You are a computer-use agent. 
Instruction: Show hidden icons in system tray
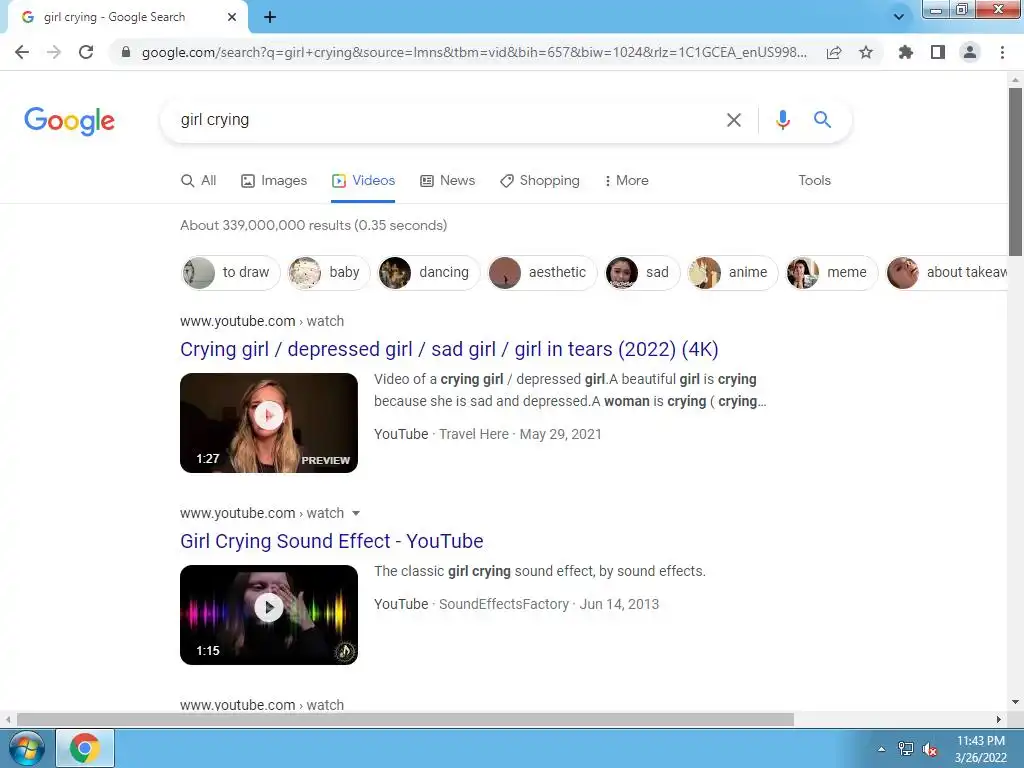tap(882, 749)
